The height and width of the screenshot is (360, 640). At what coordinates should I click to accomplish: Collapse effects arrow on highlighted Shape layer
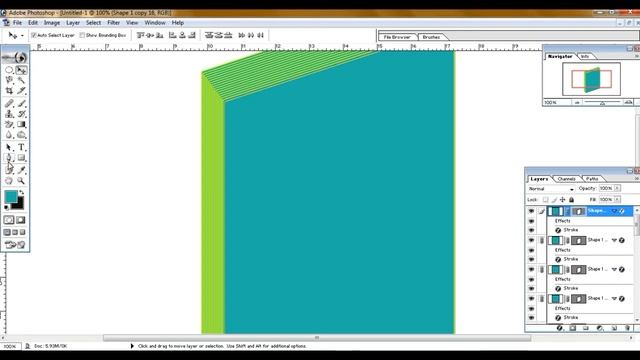click(614, 211)
